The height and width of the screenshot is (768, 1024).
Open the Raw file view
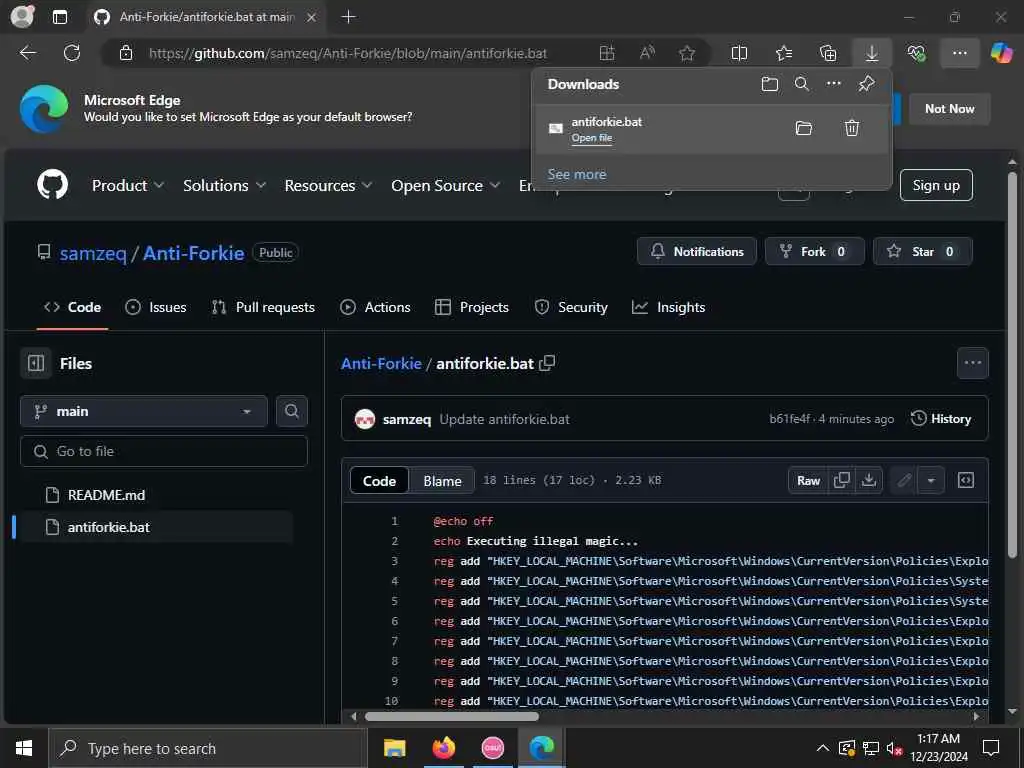(808, 481)
